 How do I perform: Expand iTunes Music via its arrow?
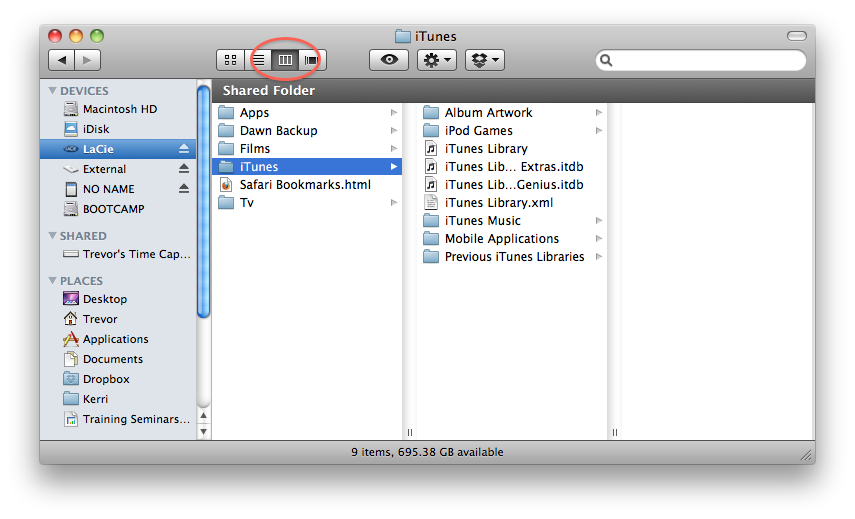[x=599, y=220]
